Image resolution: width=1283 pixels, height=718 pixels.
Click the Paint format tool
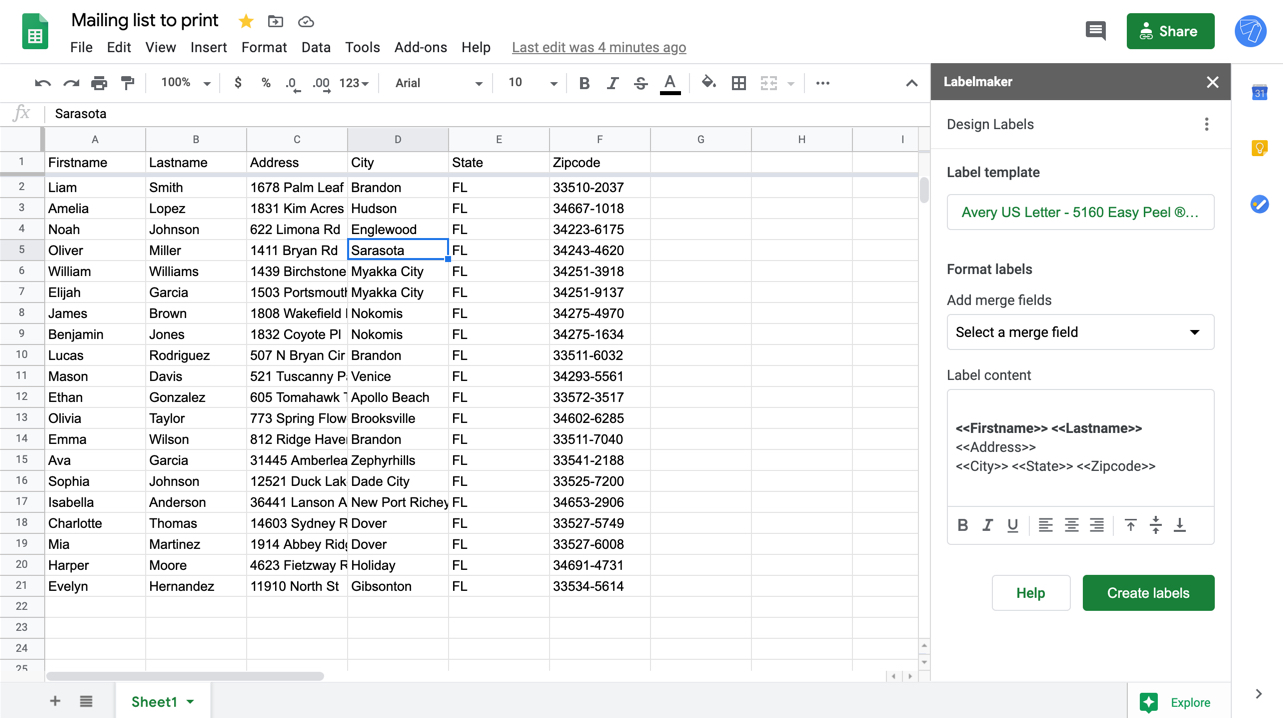pyautogui.click(x=128, y=83)
